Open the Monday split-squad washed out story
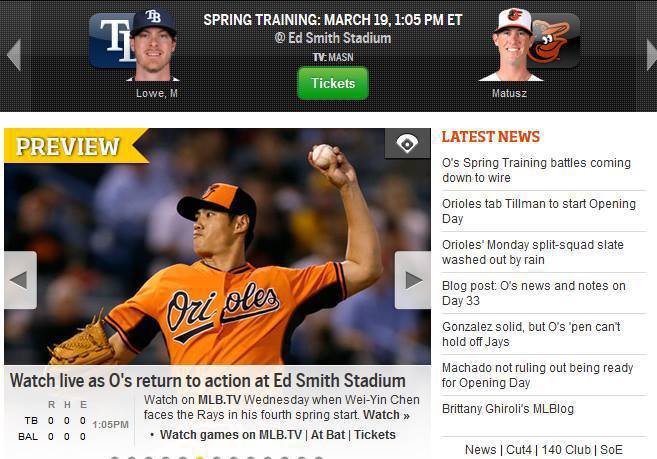657x459 pixels. point(533,252)
